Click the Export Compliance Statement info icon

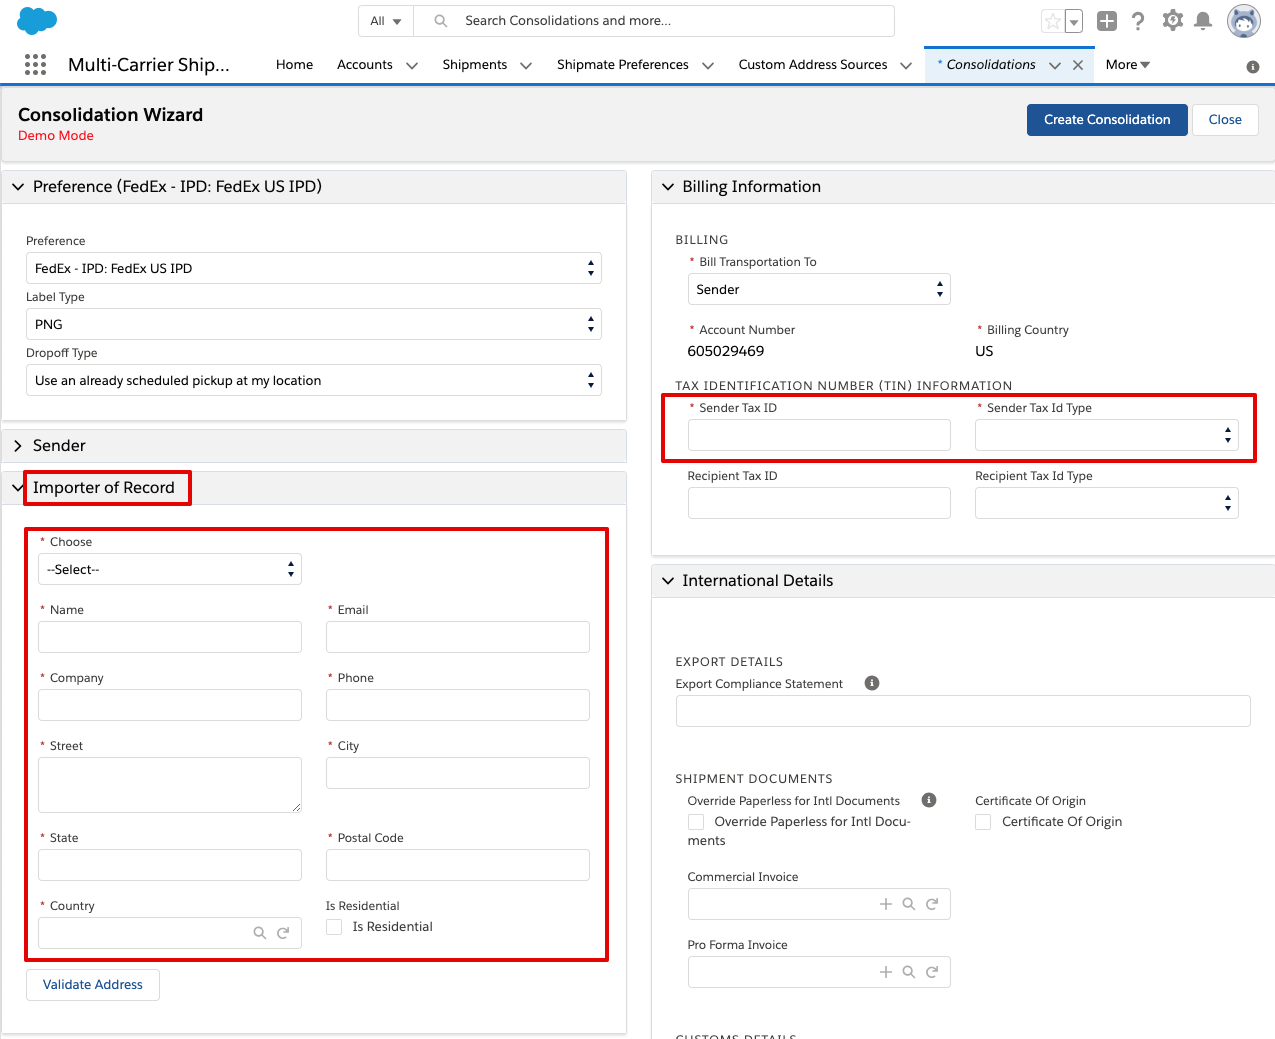pos(872,683)
